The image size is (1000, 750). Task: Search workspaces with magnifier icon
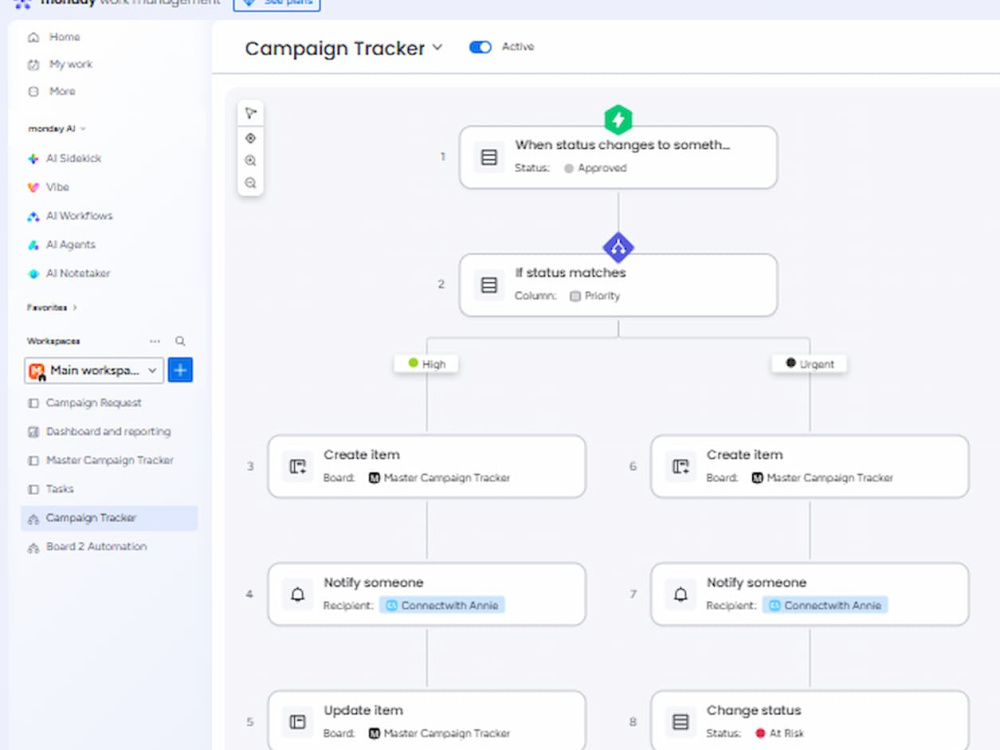pyautogui.click(x=180, y=341)
